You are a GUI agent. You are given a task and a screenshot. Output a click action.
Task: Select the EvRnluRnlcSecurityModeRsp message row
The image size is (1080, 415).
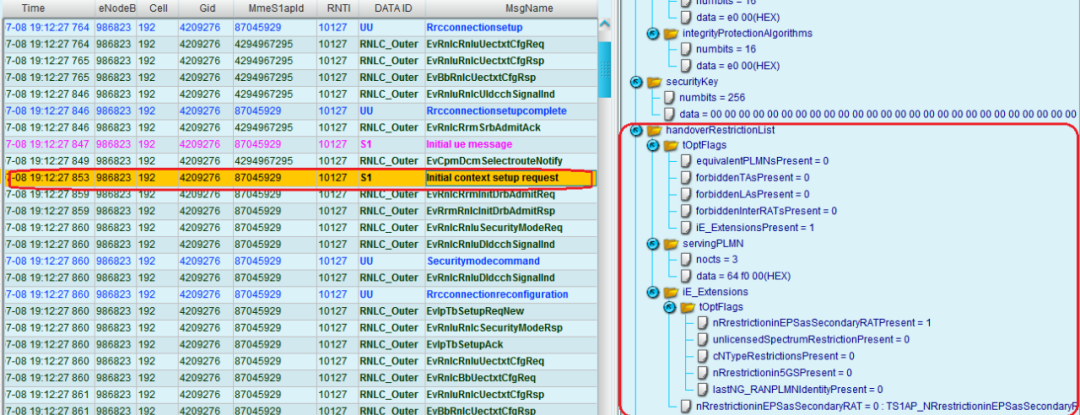300,328
